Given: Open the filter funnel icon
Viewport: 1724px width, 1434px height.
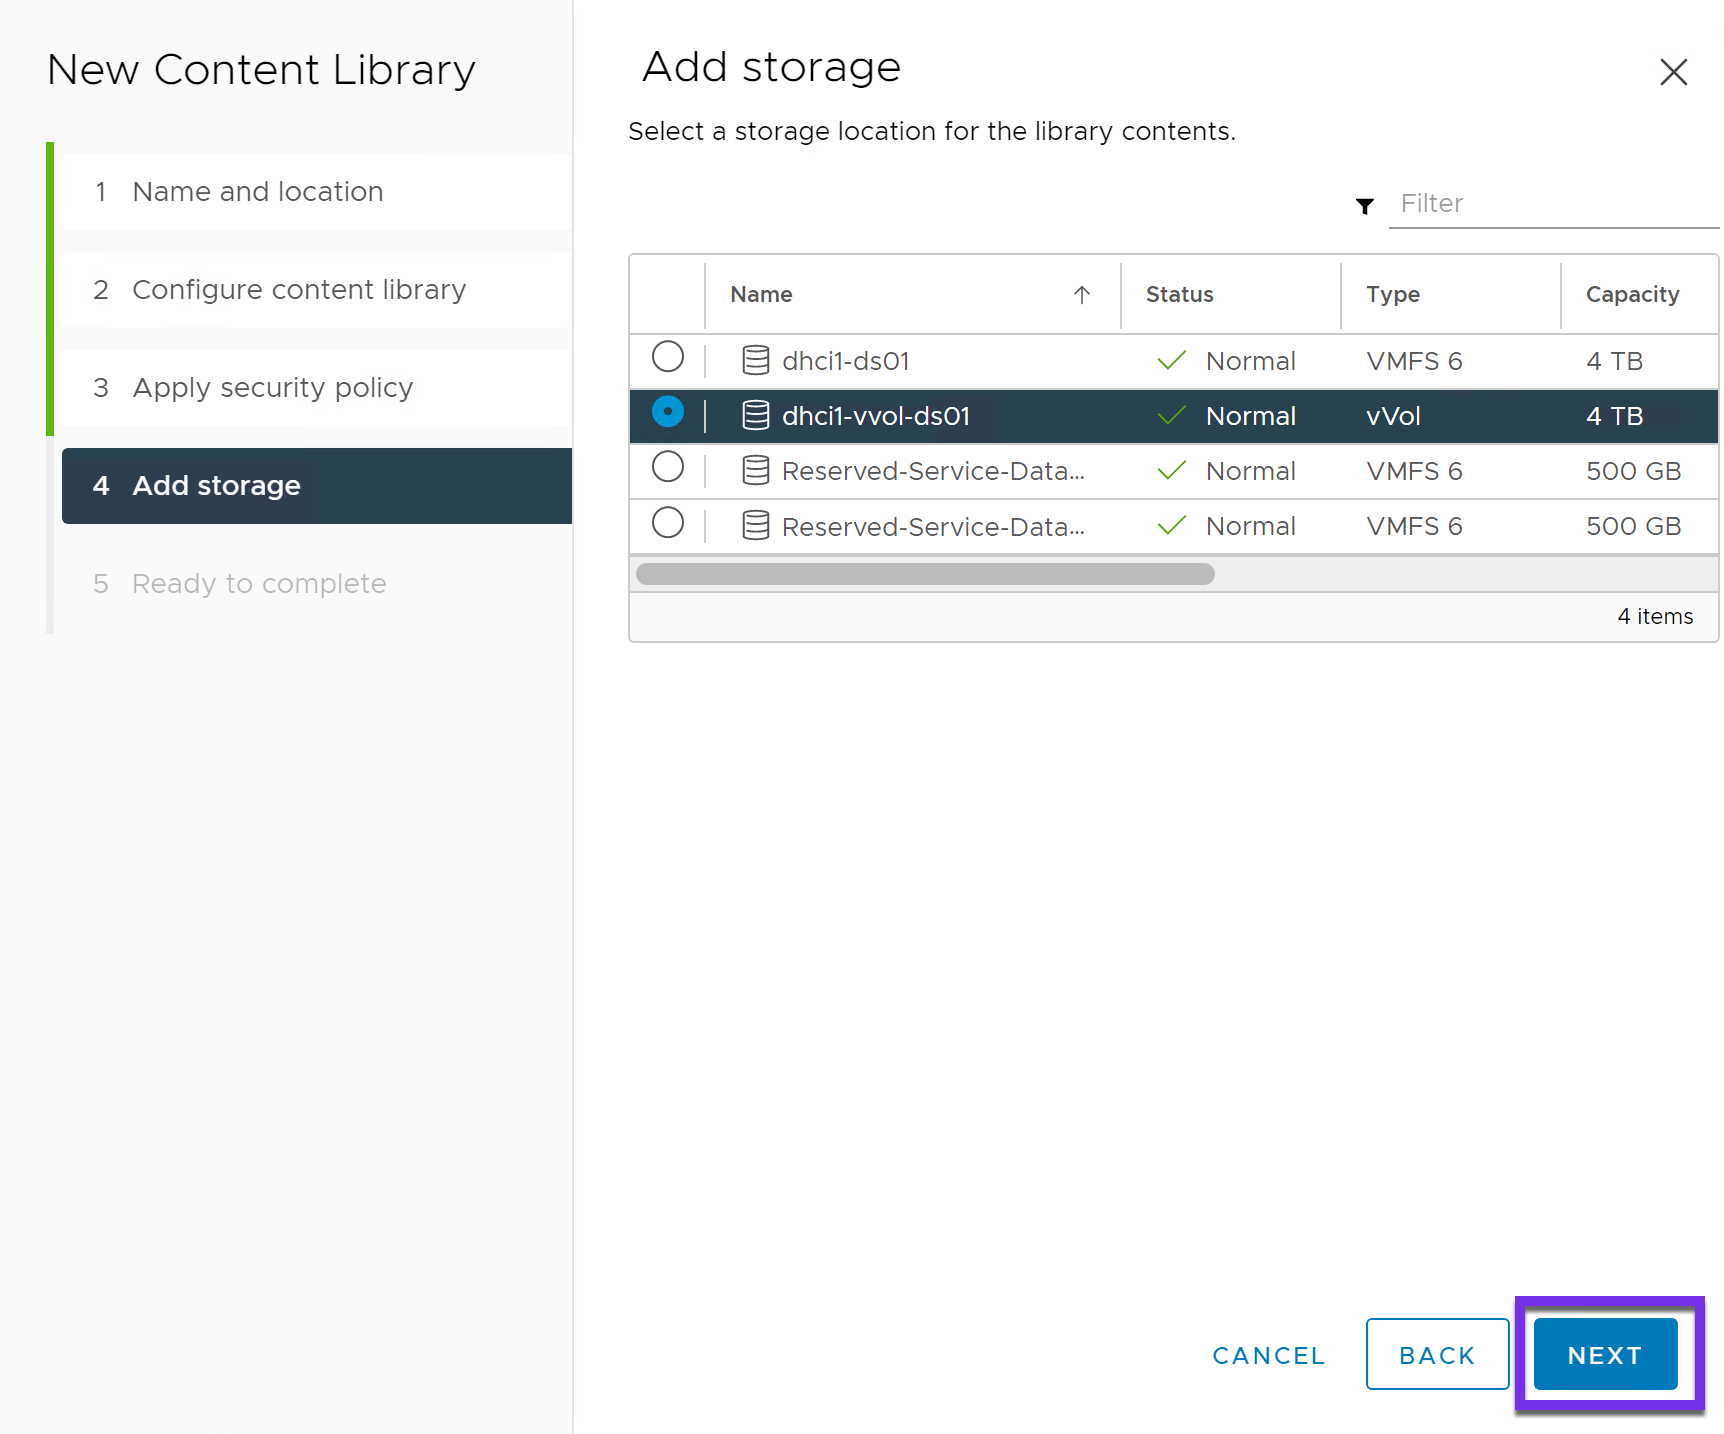Looking at the screenshot, I should click(x=1365, y=206).
